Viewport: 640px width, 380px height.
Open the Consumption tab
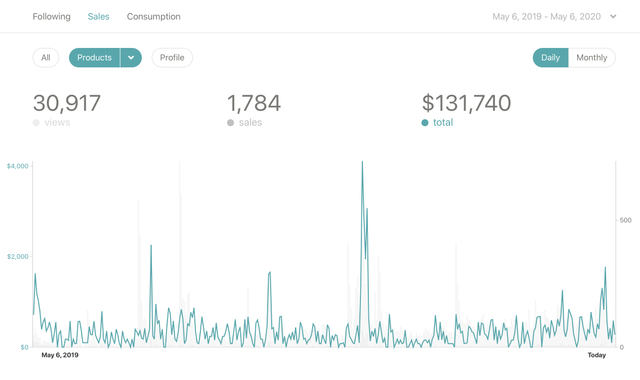153,17
